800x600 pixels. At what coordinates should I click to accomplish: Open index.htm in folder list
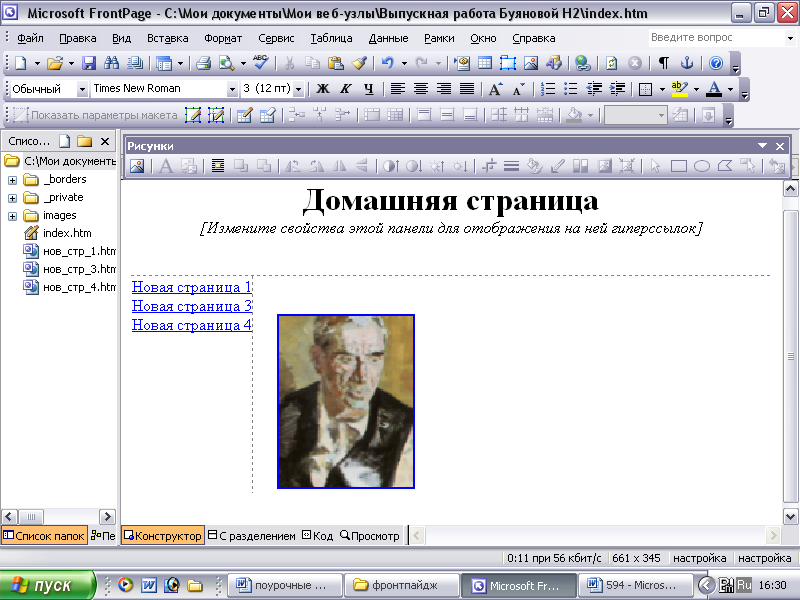(x=67, y=234)
